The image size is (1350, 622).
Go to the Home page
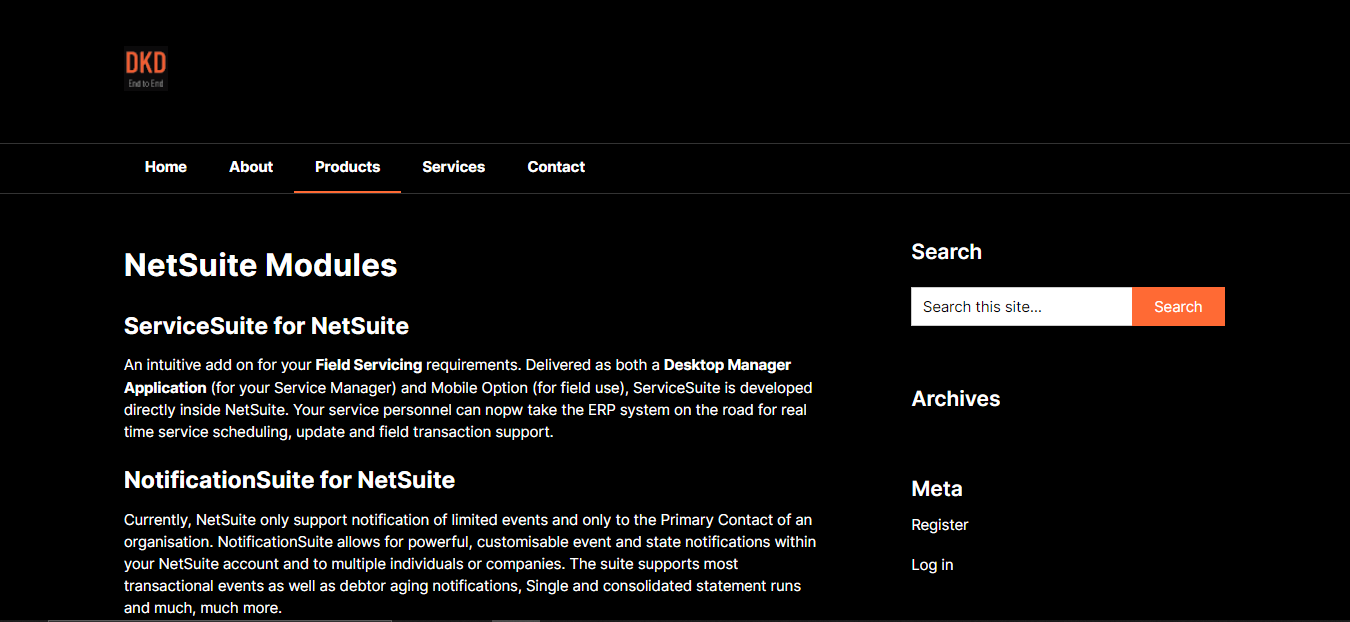click(165, 167)
